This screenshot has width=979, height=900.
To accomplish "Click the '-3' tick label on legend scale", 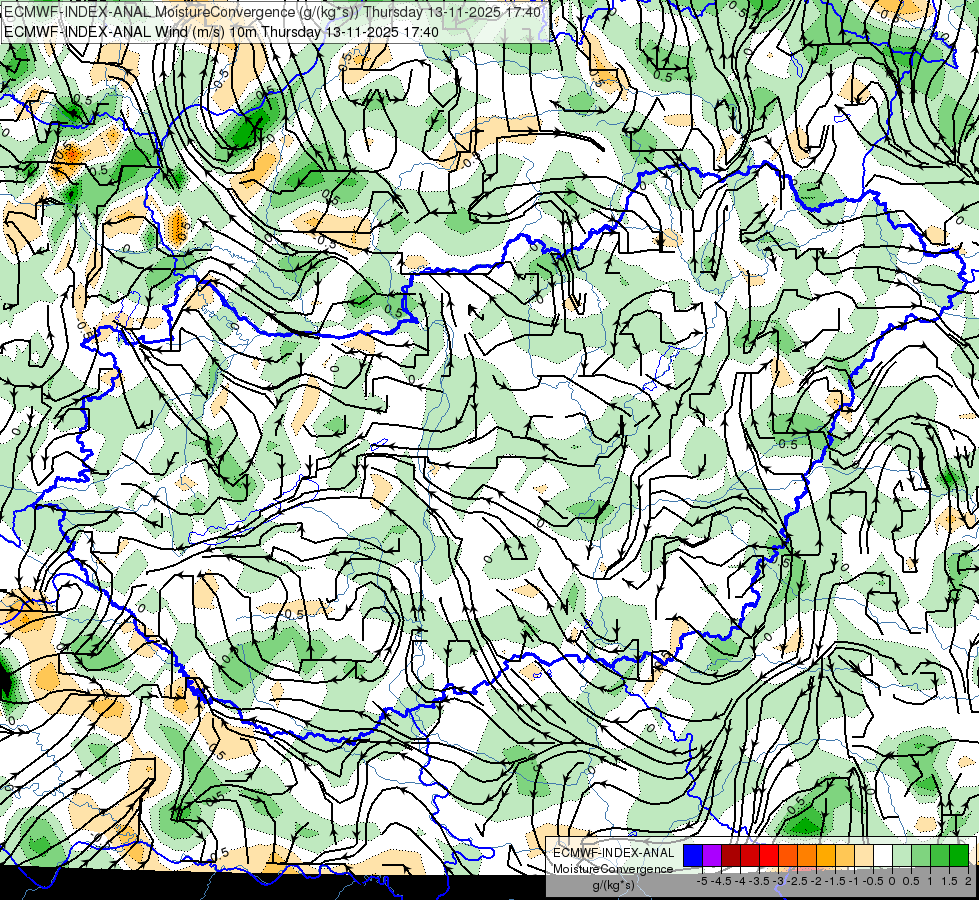I will tap(778, 881).
